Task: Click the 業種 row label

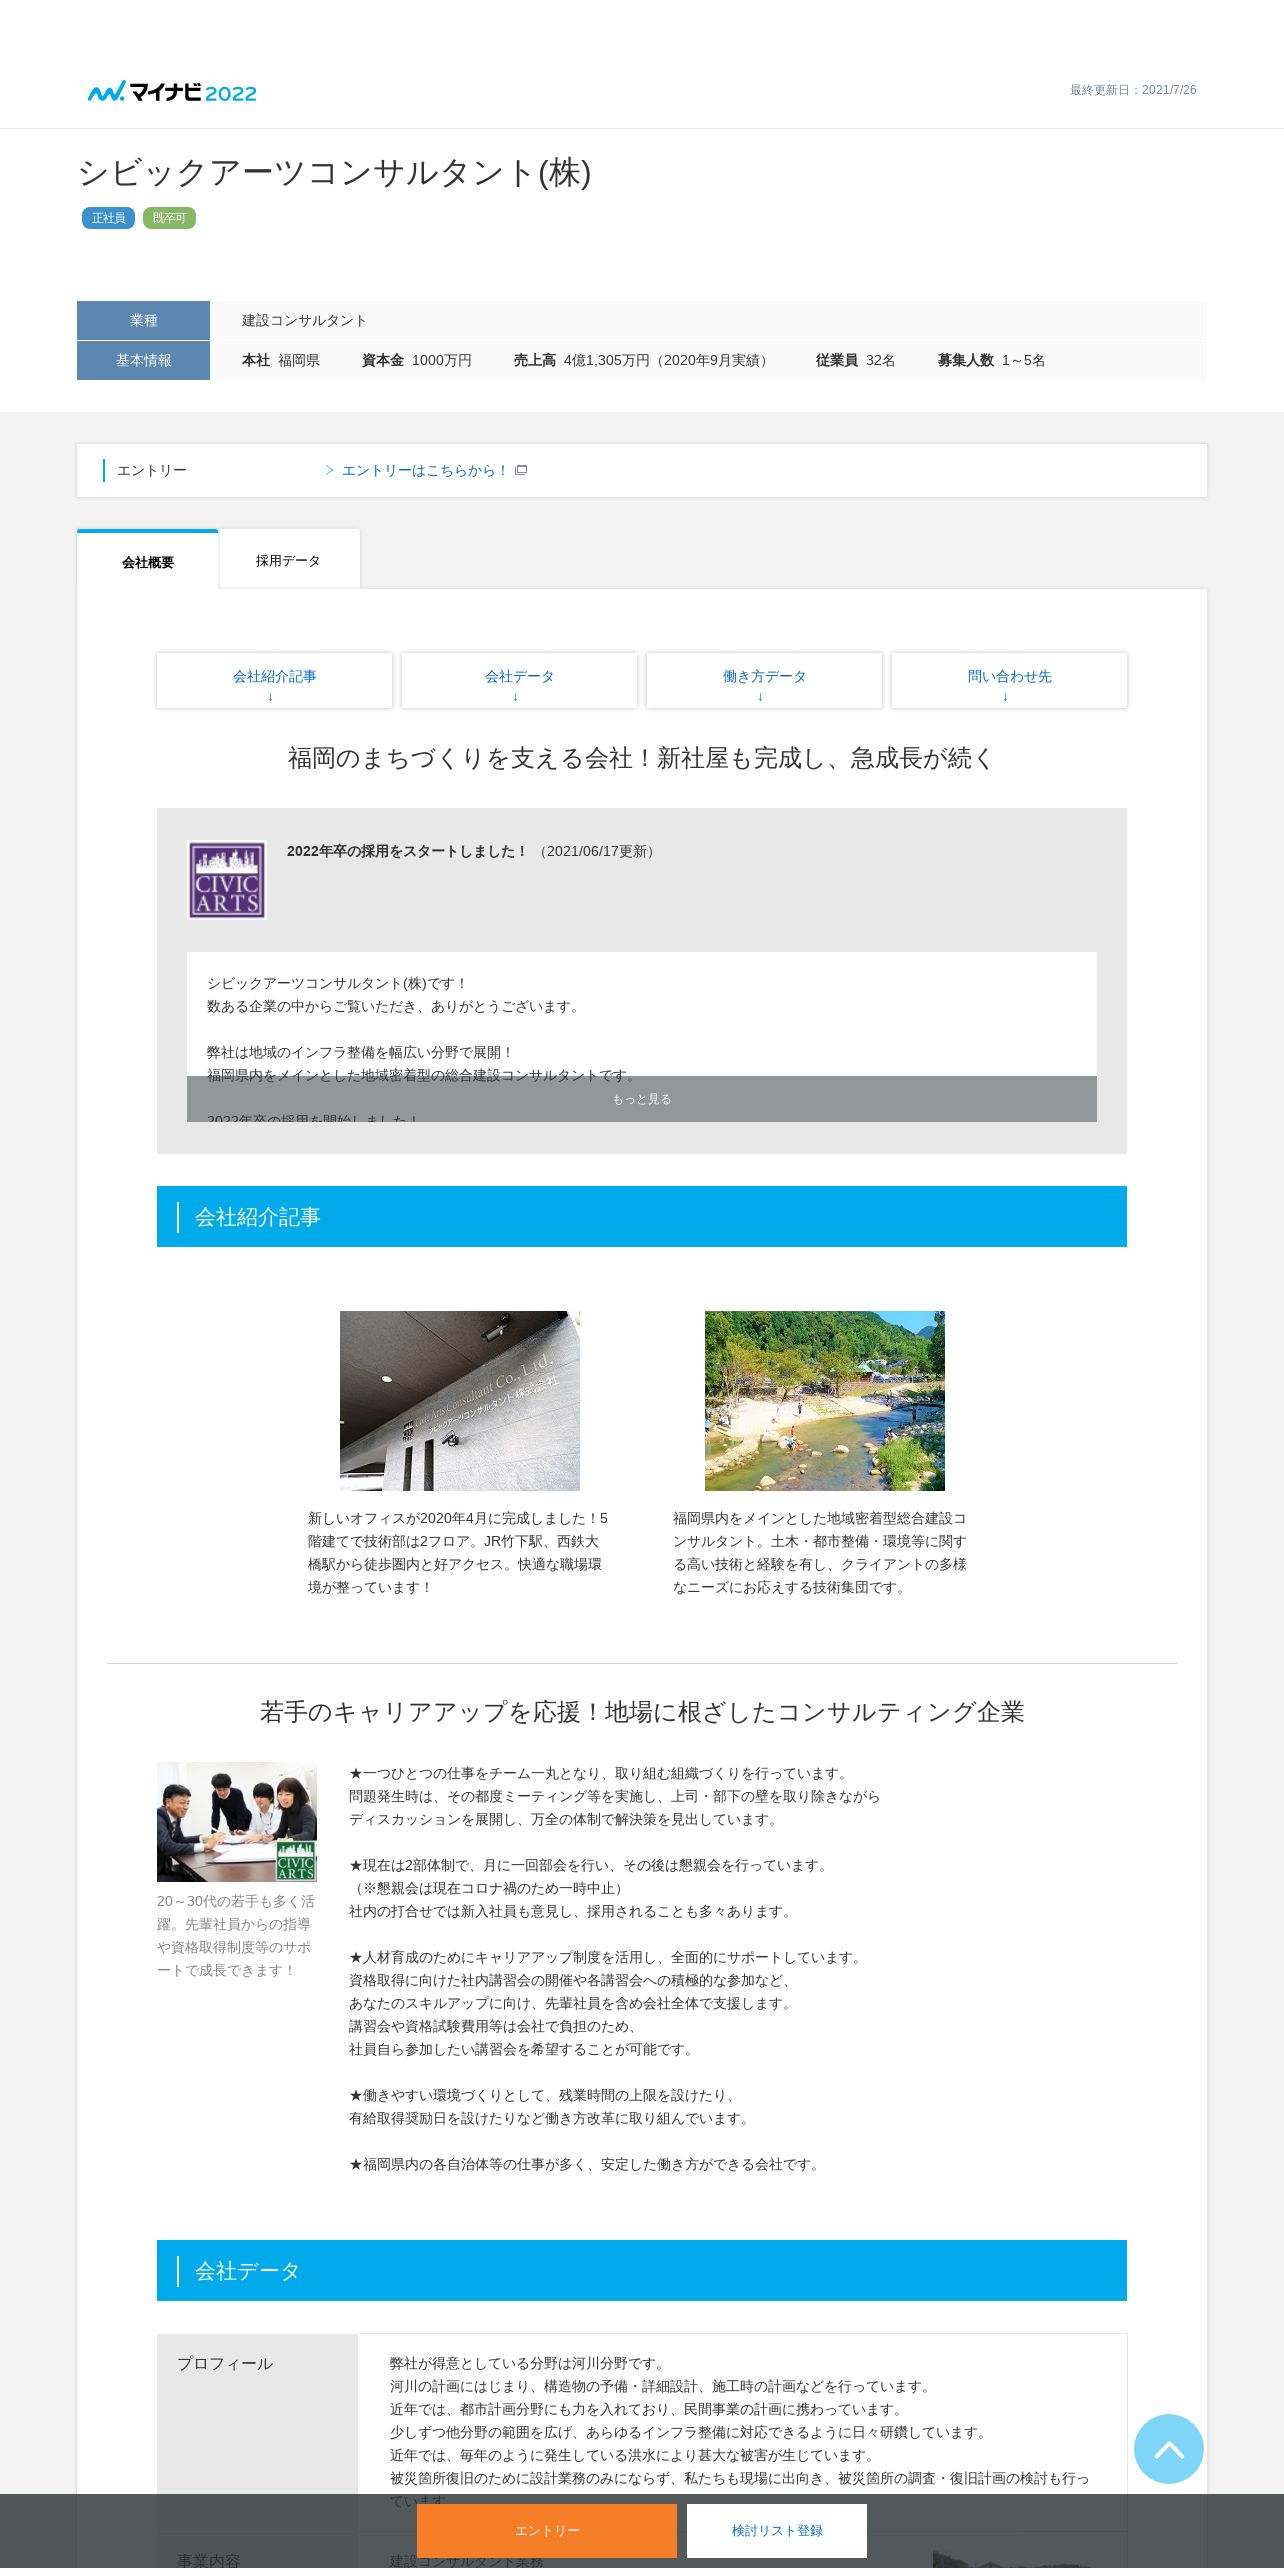Action: tap(143, 320)
